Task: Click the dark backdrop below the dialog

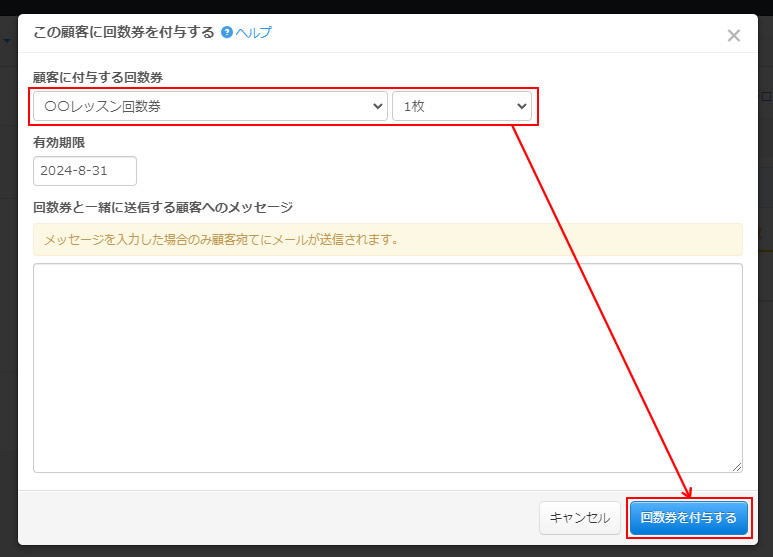Action: click(x=387, y=551)
